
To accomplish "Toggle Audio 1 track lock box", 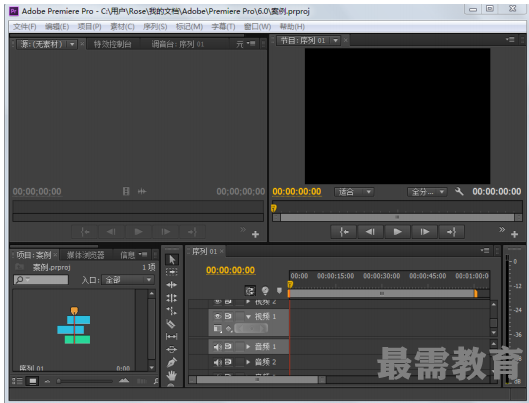I will coord(240,347).
